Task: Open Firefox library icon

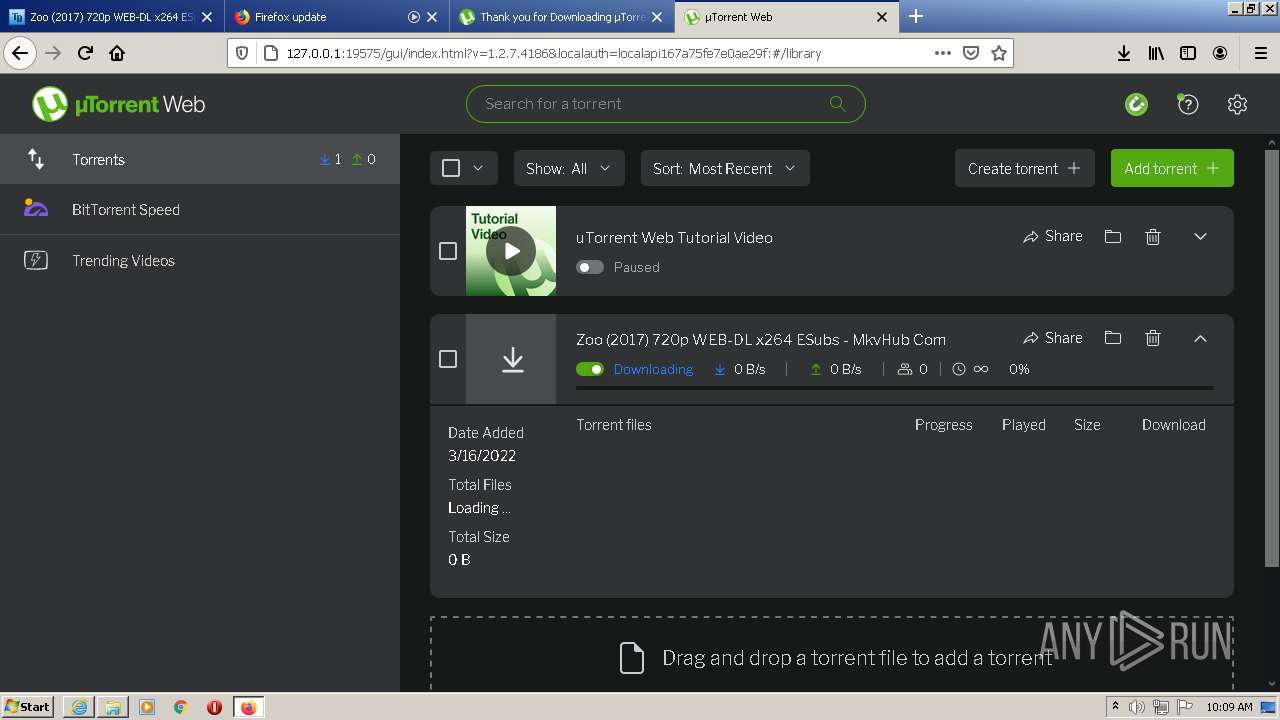Action: point(1156,53)
